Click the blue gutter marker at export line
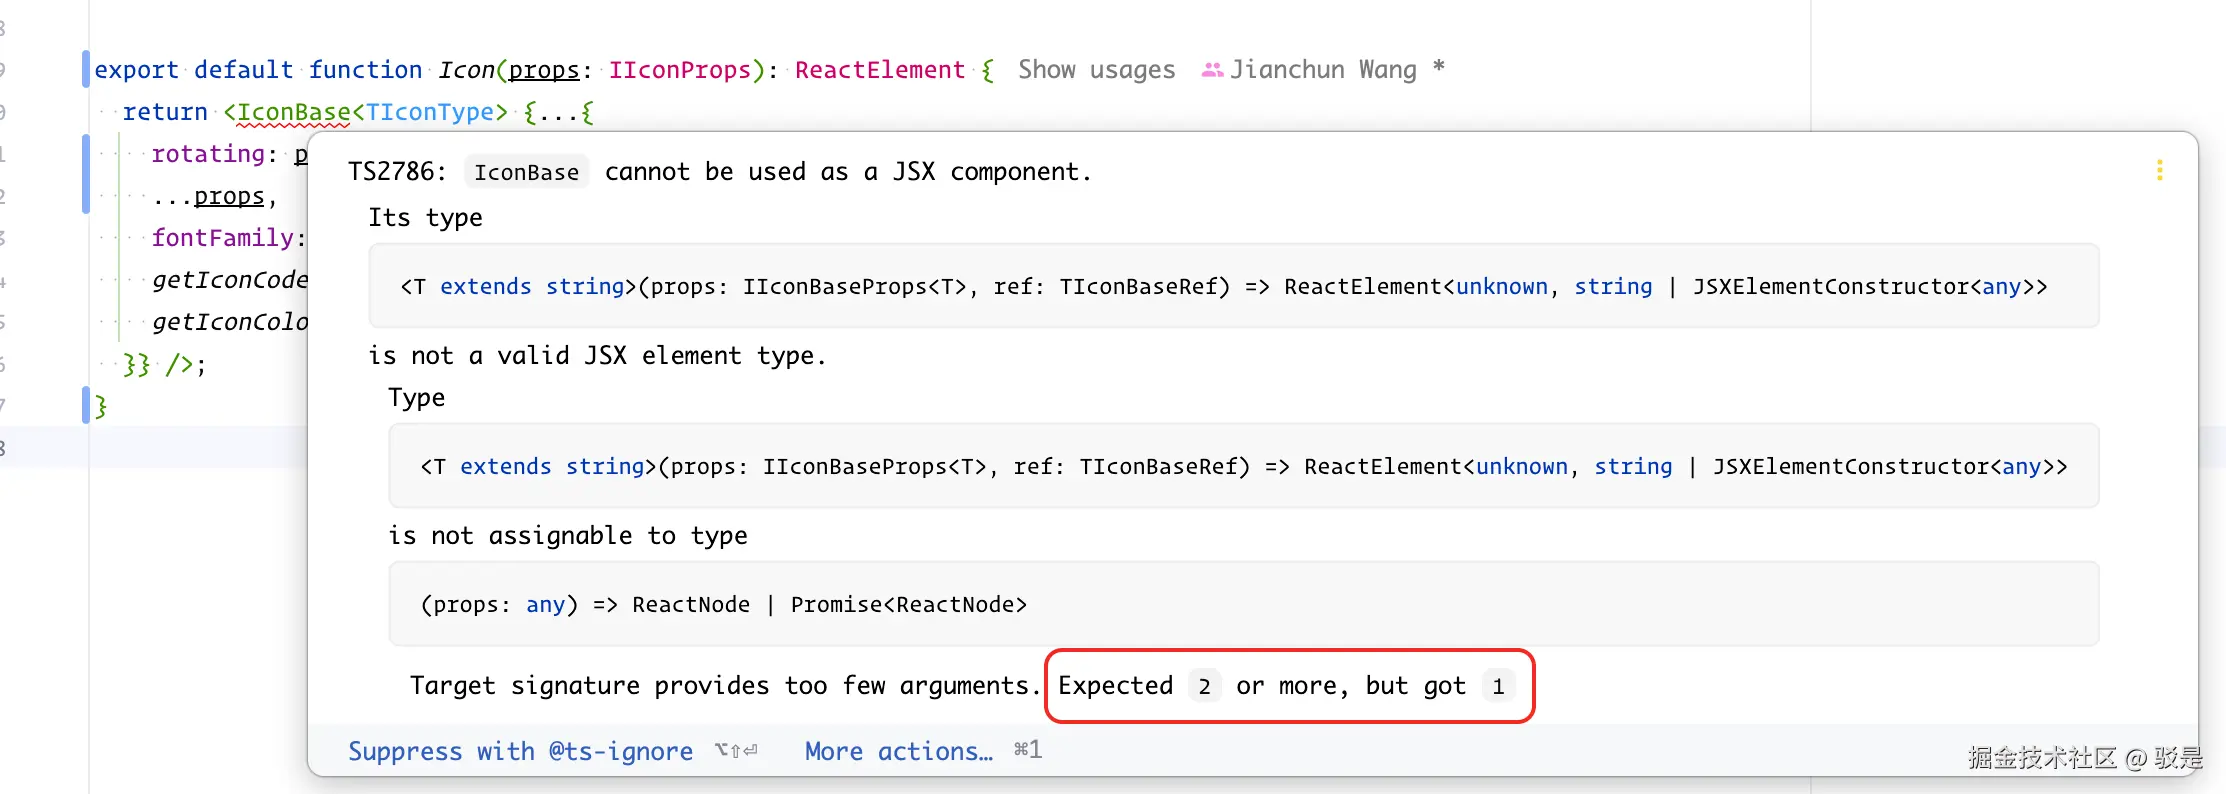This screenshot has width=2226, height=794. [x=86, y=69]
